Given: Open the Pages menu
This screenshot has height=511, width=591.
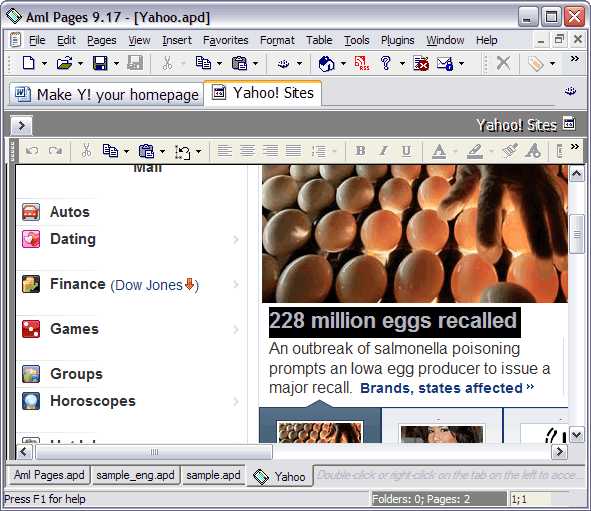Looking at the screenshot, I should coord(102,40).
